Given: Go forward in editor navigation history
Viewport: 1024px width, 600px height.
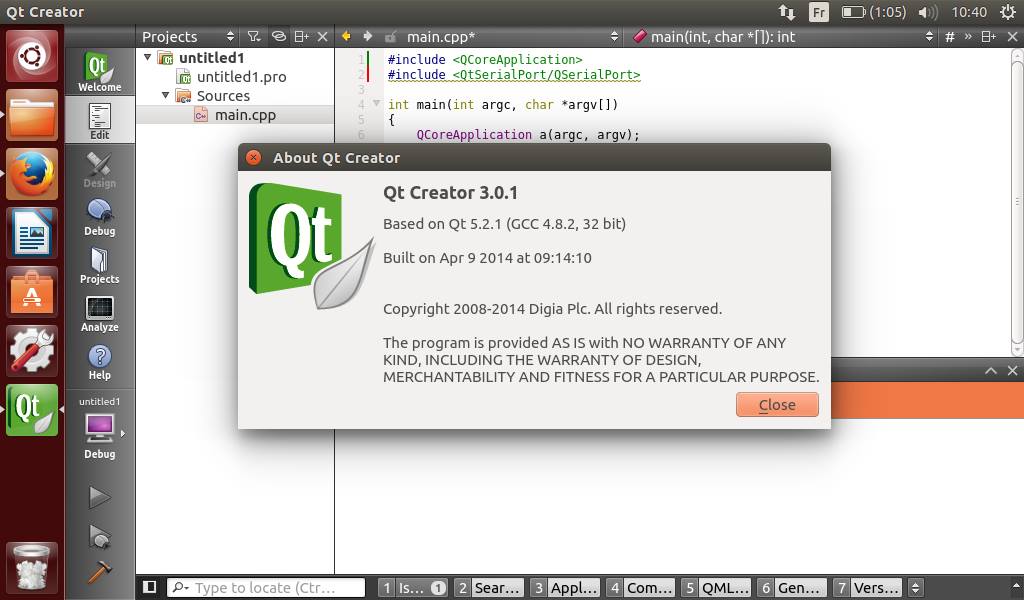Looking at the screenshot, I should [368, 37].
